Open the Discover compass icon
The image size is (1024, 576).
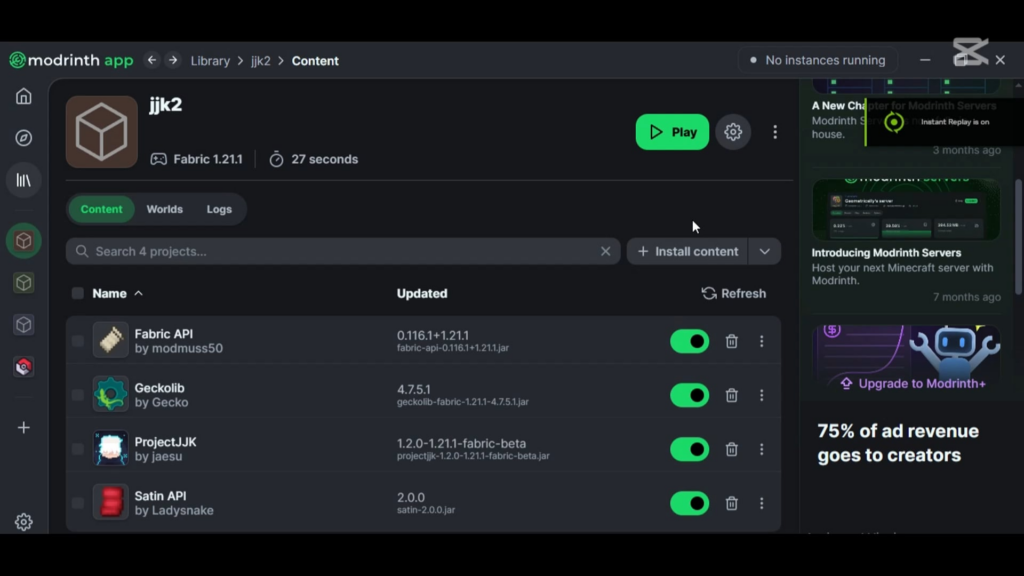coord(24,138)
